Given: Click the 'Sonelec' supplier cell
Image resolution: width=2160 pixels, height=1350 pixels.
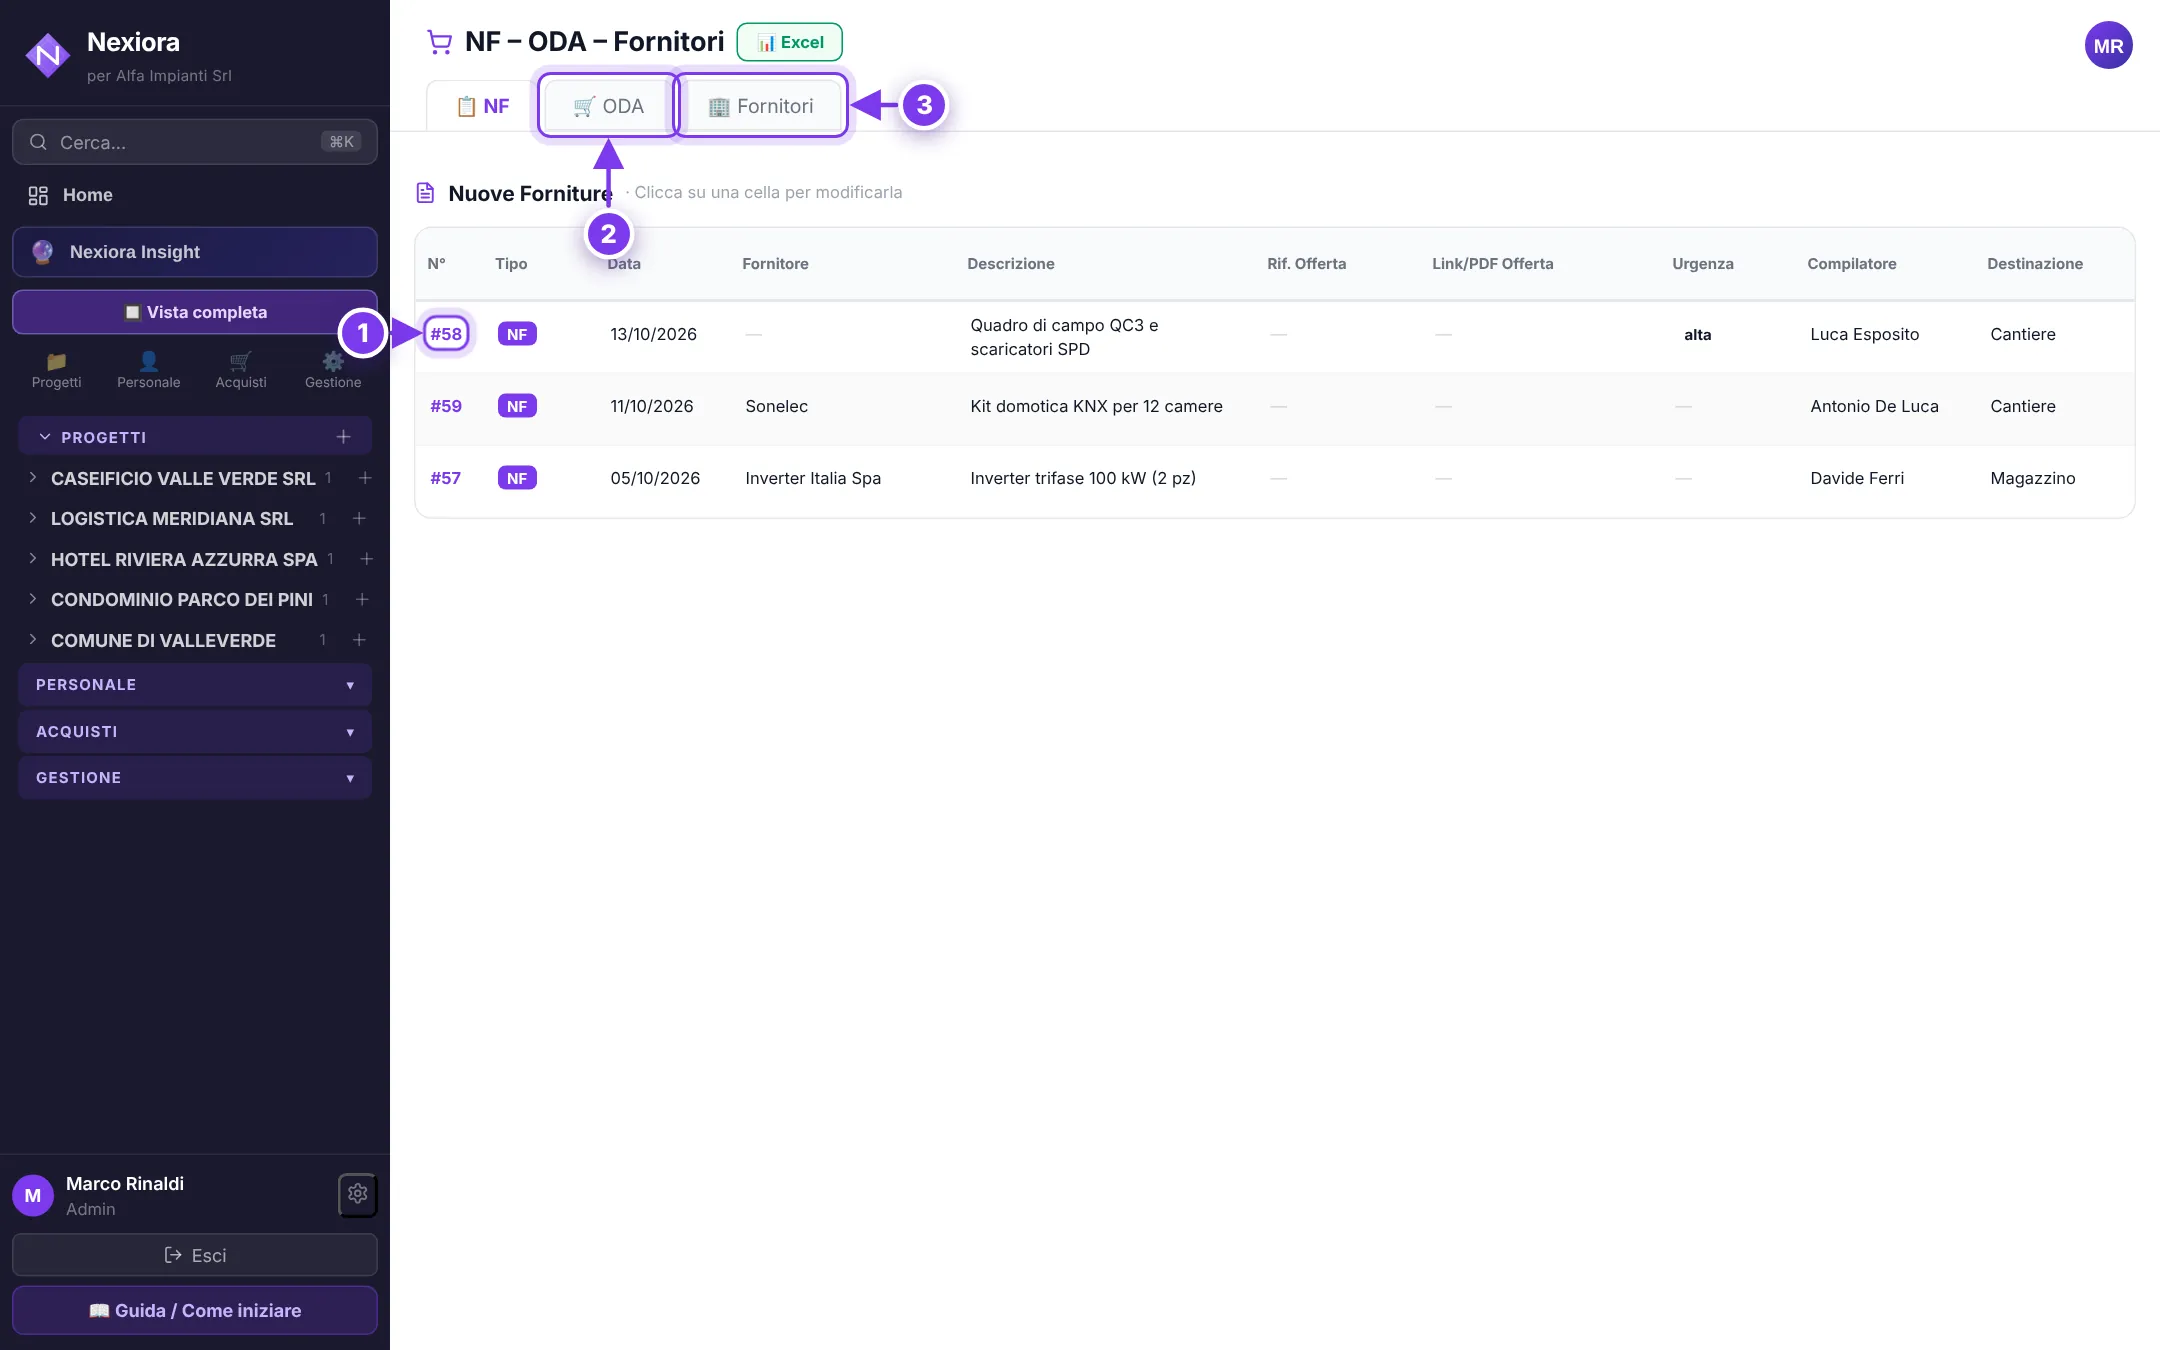Looking at the screenshot, I should point(776,406).
